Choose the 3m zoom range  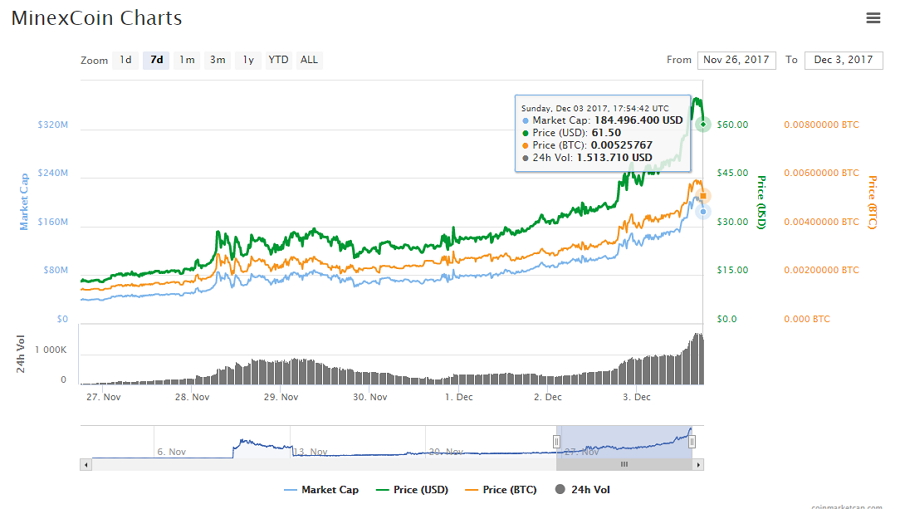218,60
